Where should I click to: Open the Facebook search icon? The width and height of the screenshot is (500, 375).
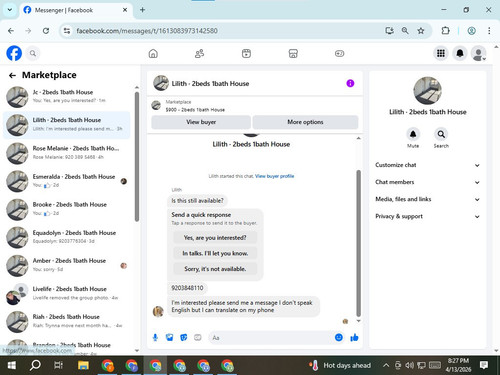pos(33,53)
